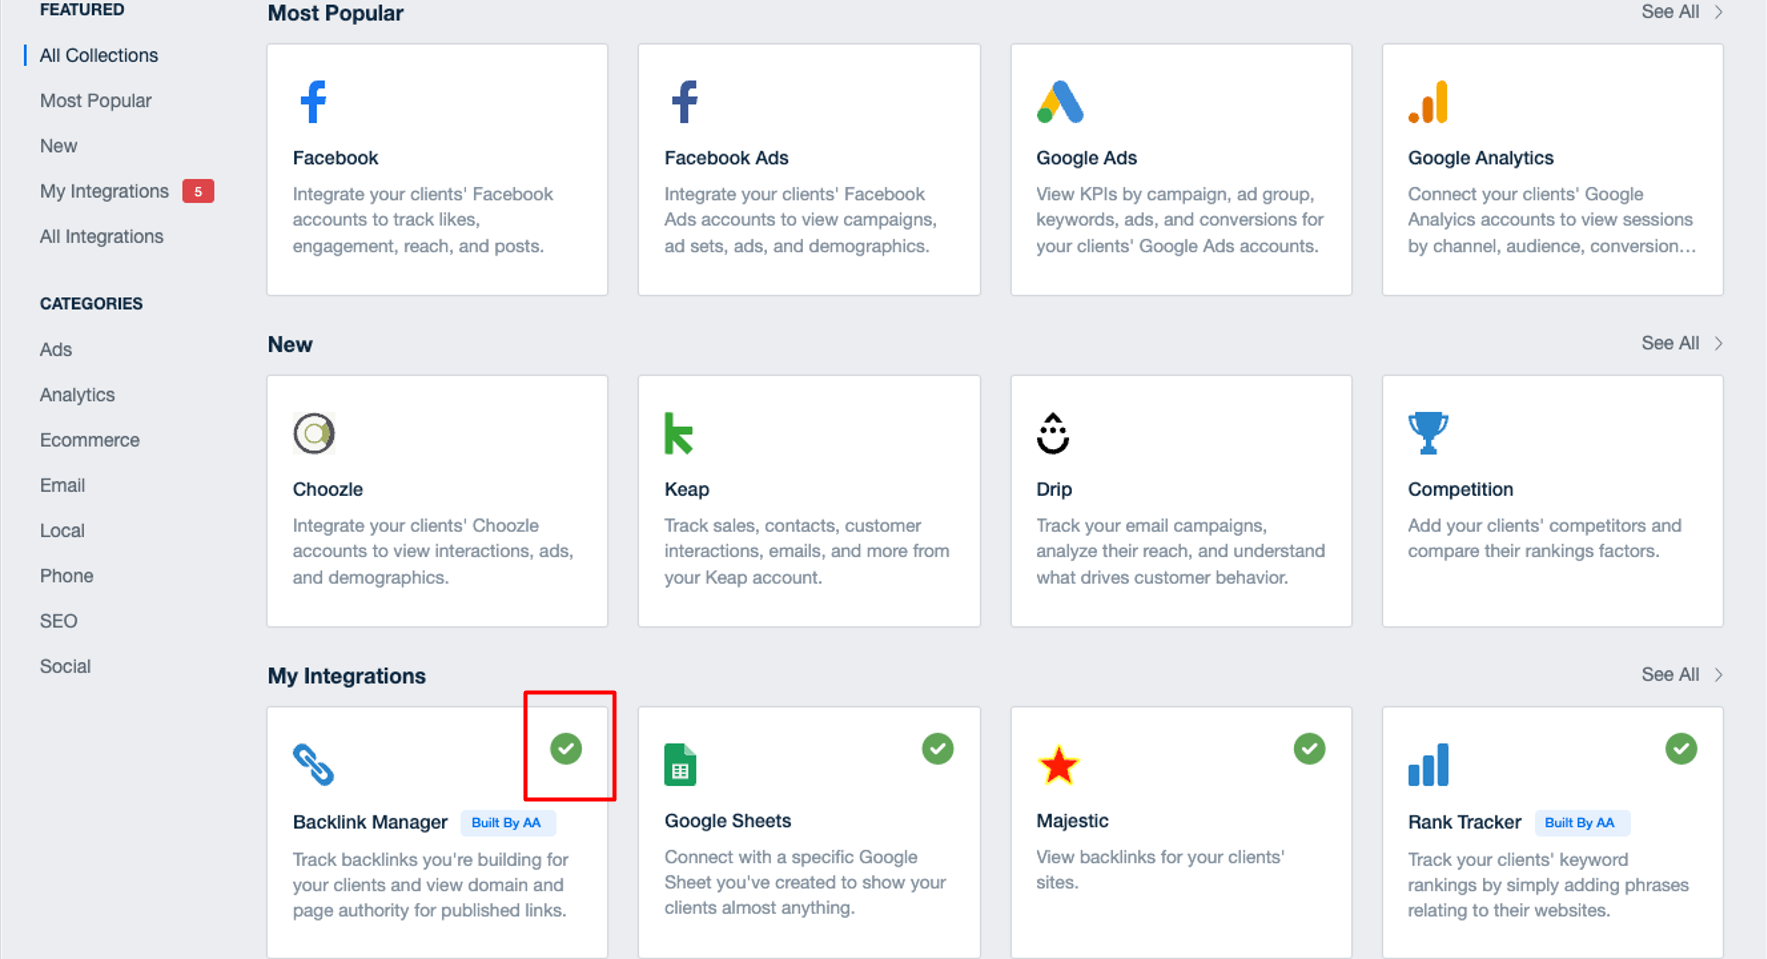The height and width of the screenshot is (959, 1767).
Task: Click the Keap green K icon
Action: [x=679, y=433]
